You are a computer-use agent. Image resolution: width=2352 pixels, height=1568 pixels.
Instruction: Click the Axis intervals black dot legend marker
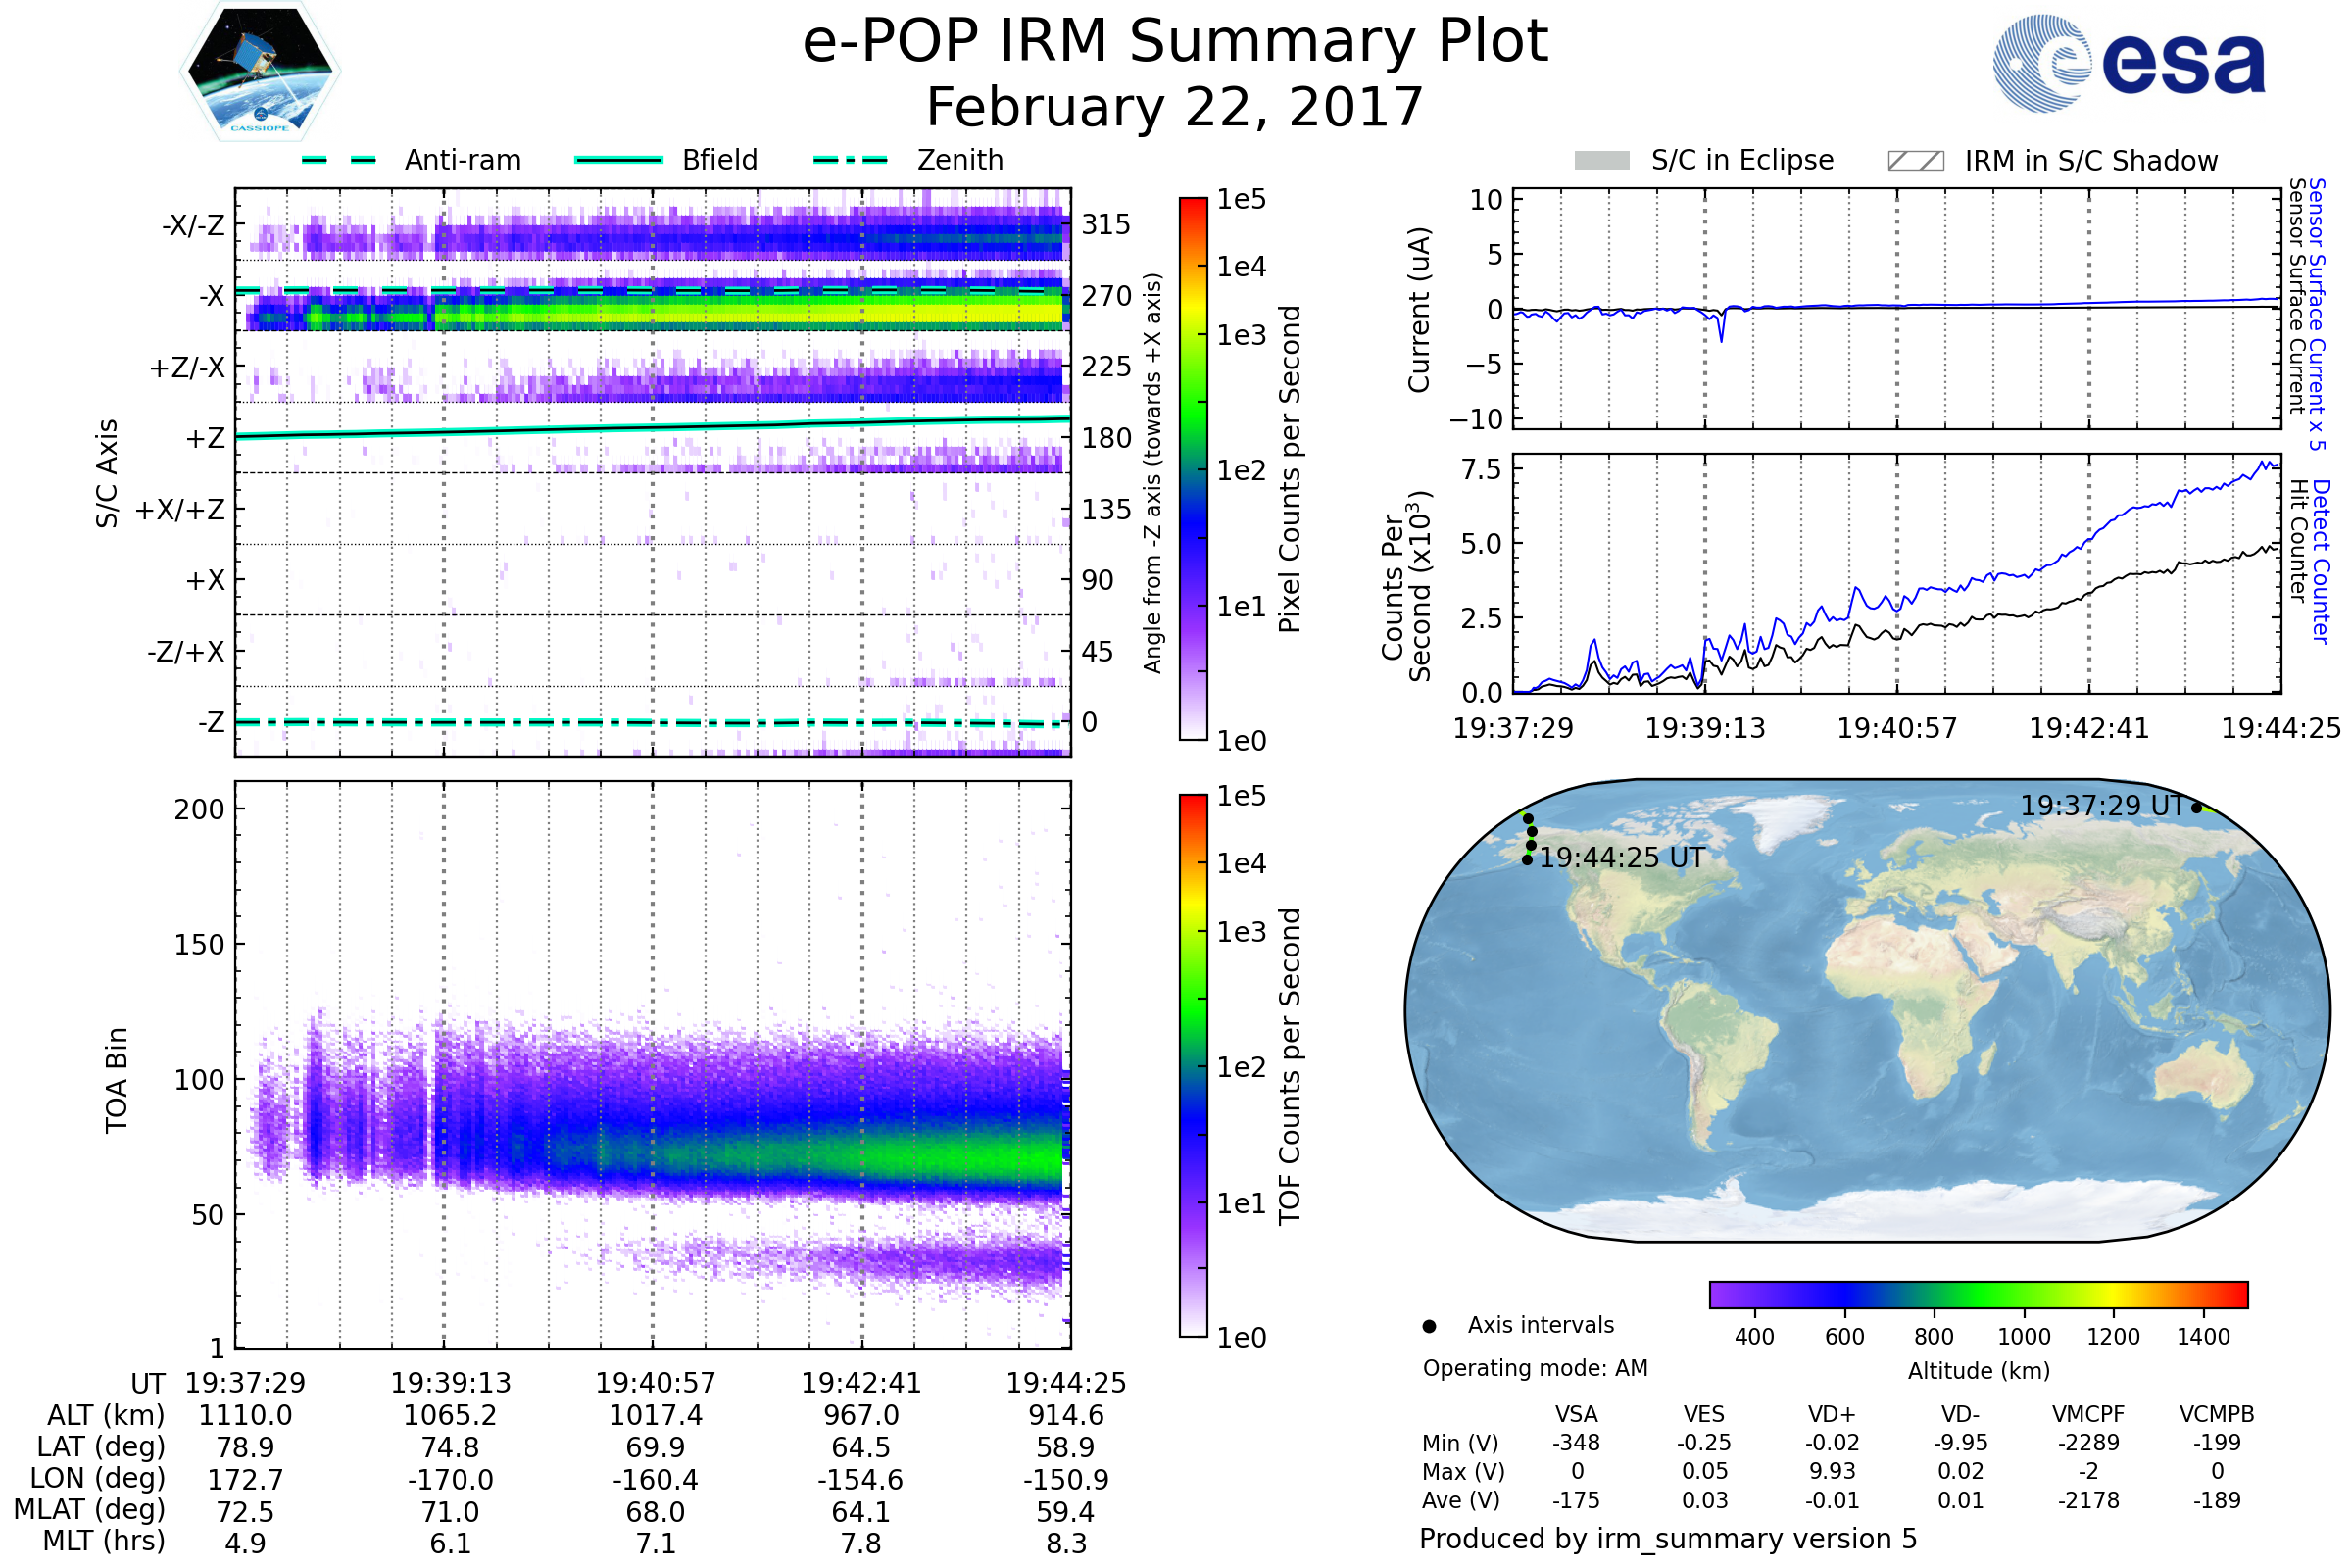(1429, 1326)
